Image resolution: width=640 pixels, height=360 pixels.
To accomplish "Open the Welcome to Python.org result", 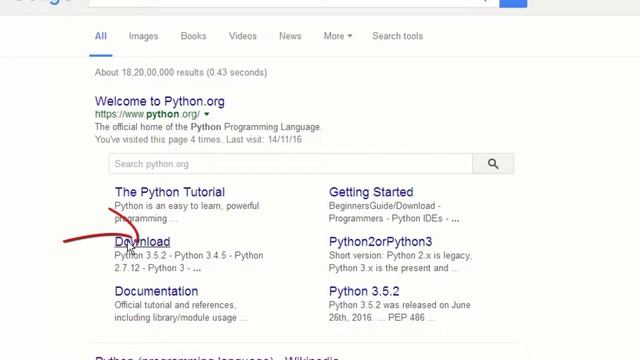I will coord(160,101).
